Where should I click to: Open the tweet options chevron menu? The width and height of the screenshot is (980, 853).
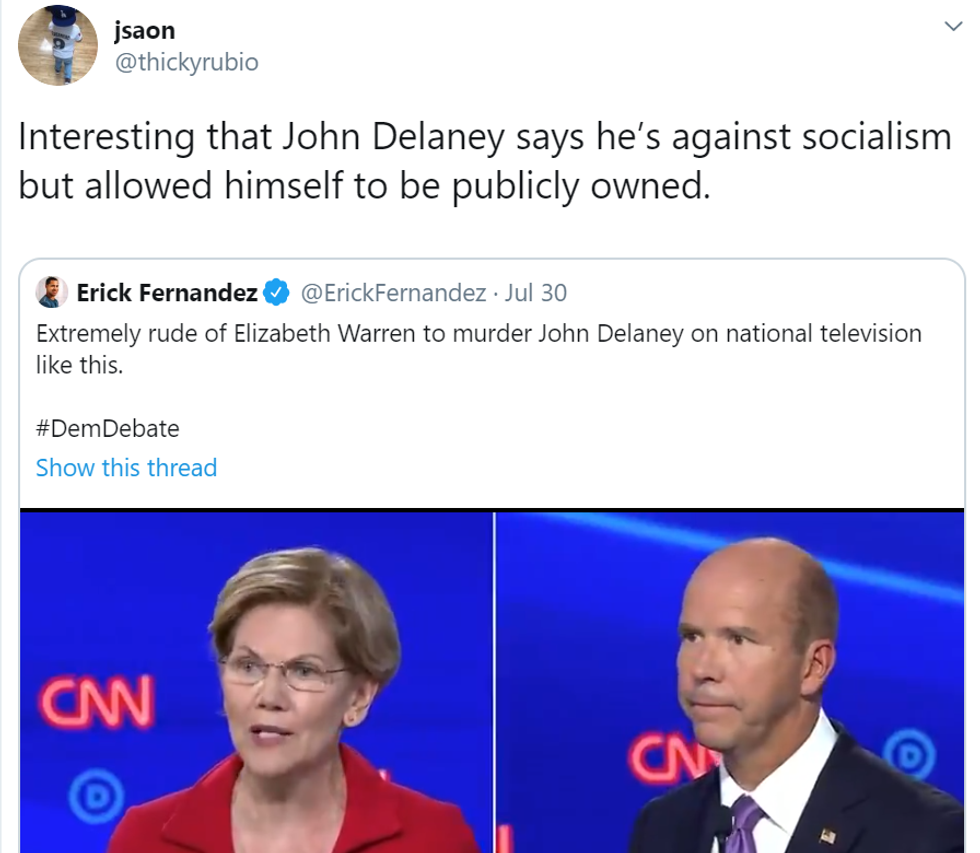[x=954, y=28]
